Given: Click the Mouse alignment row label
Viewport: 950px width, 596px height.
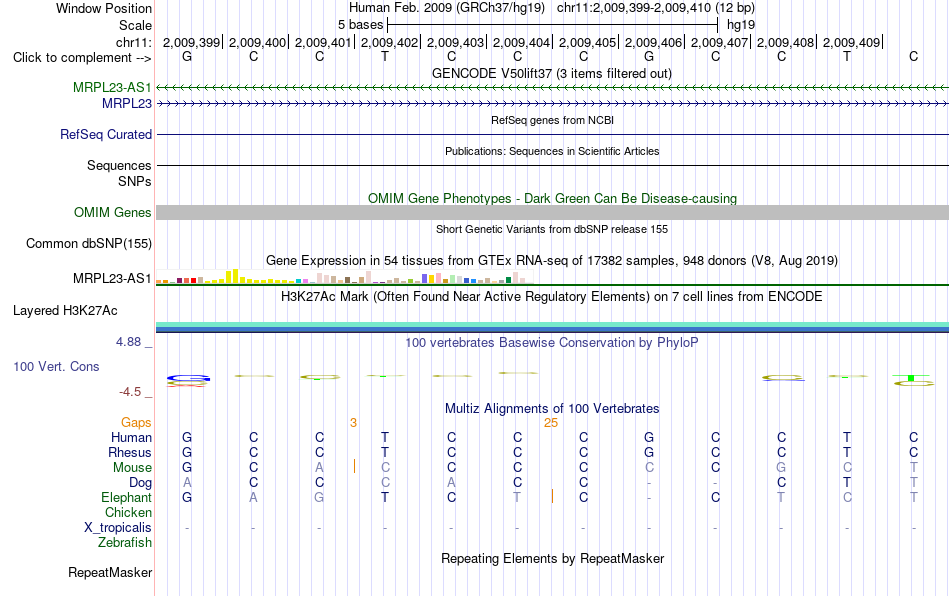Looking at the screenshot, I should (x=132, y=468).
